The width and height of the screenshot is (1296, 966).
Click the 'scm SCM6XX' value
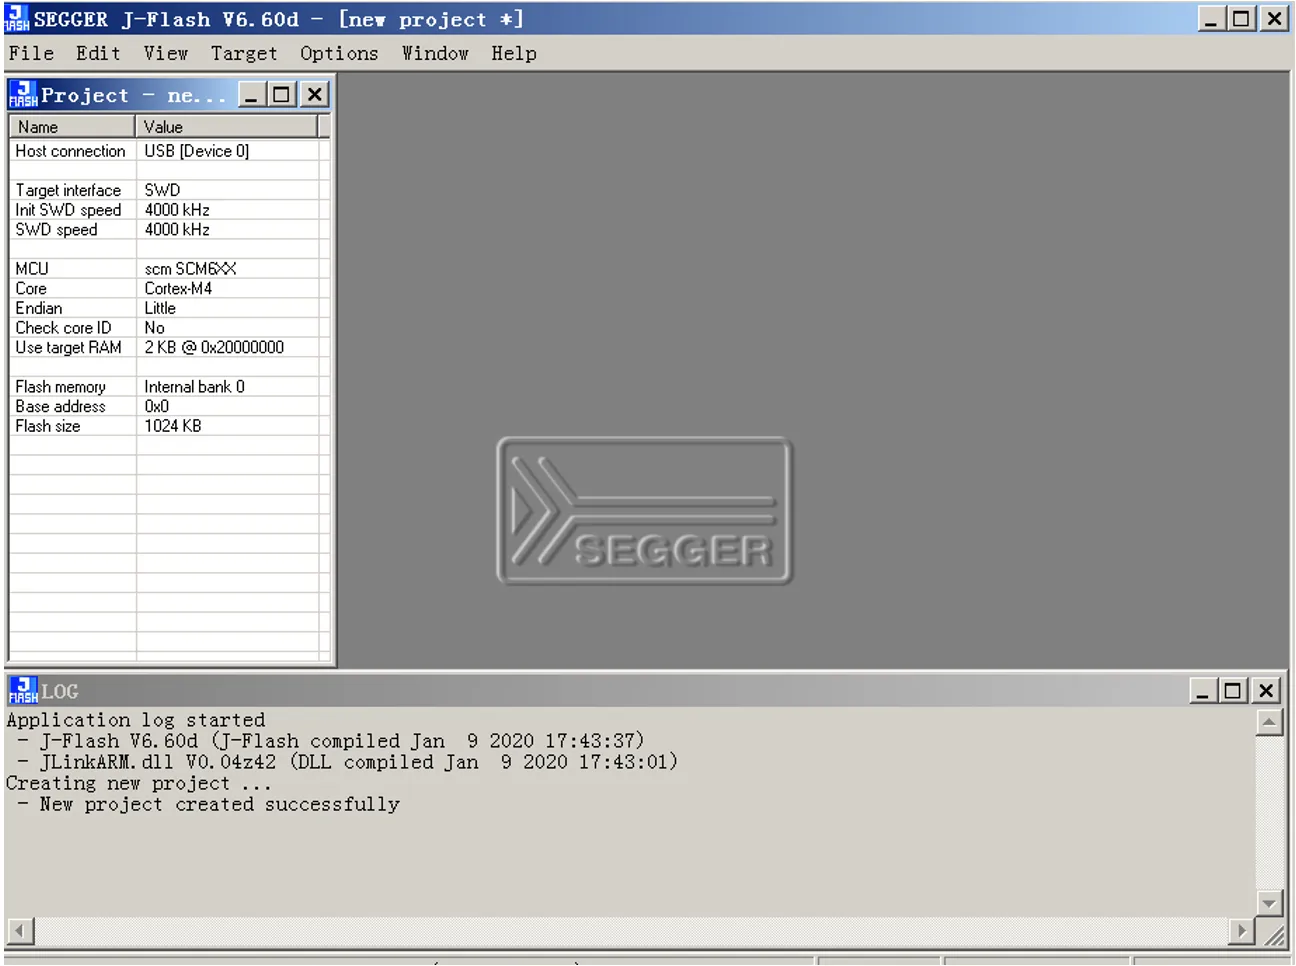click(x=190, y=269)
